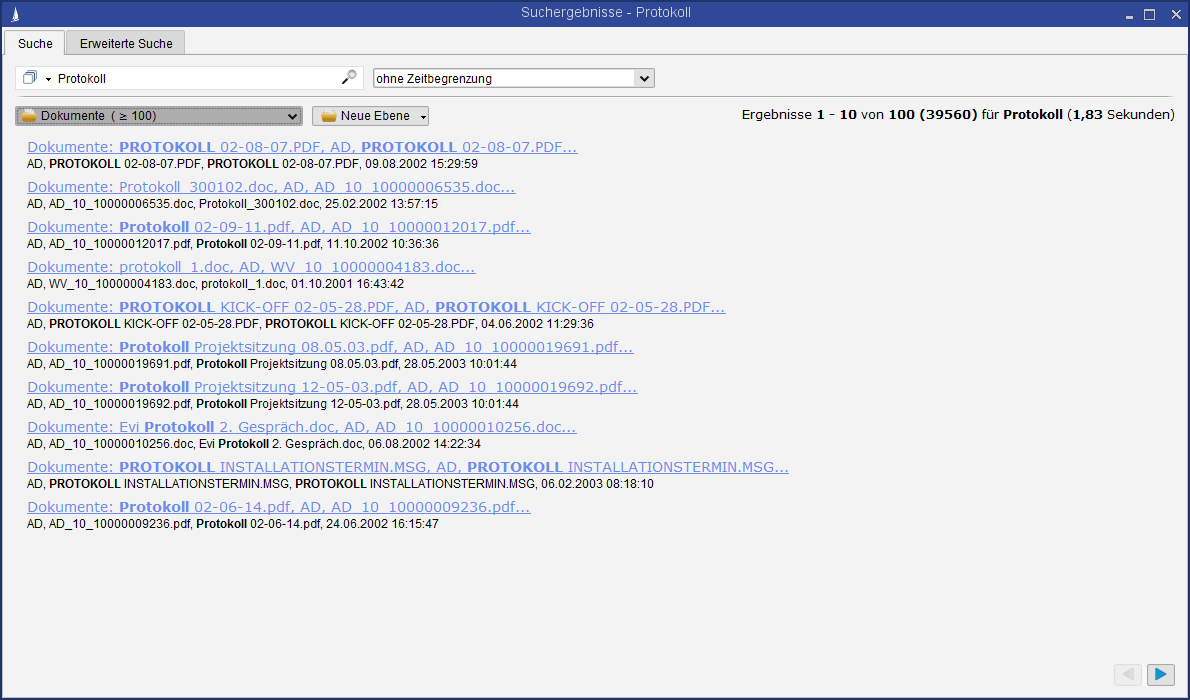Expand the 'ohne Zeitbegrenzung' time dropdown
Screen dimensions: 1190x700
(644, 78)
